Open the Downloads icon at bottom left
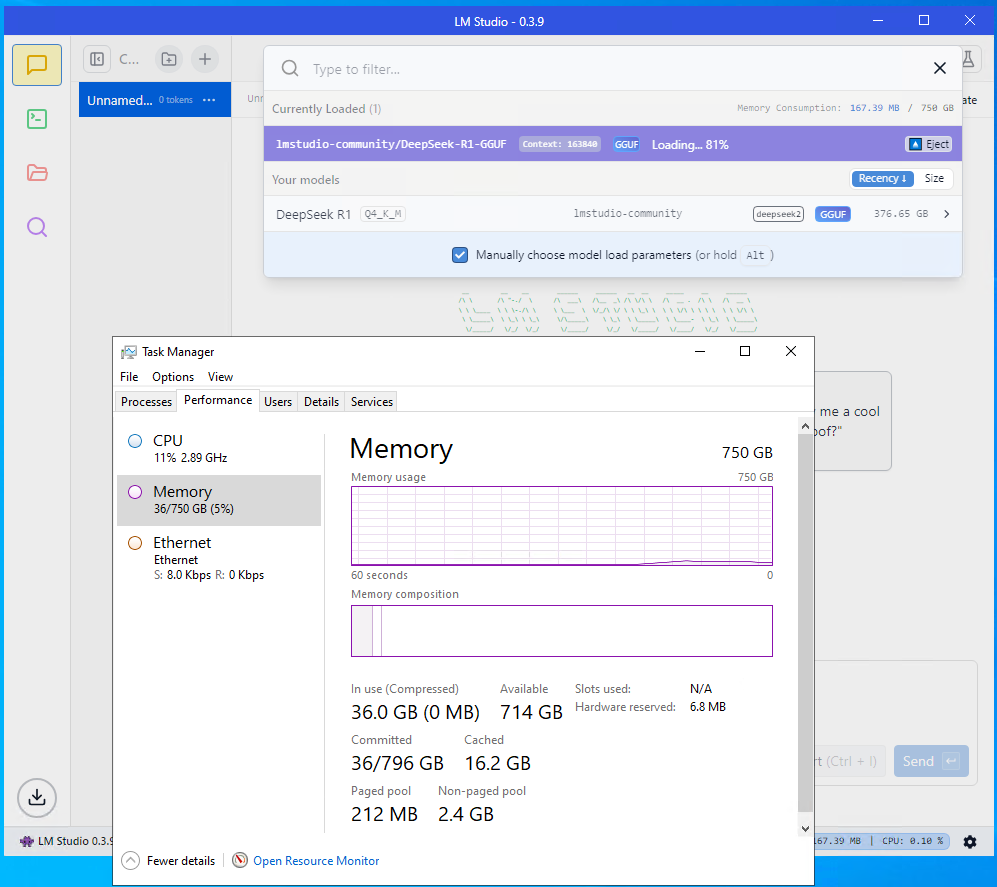The width and height of the screenshot is (997, 887). point(37,797)
